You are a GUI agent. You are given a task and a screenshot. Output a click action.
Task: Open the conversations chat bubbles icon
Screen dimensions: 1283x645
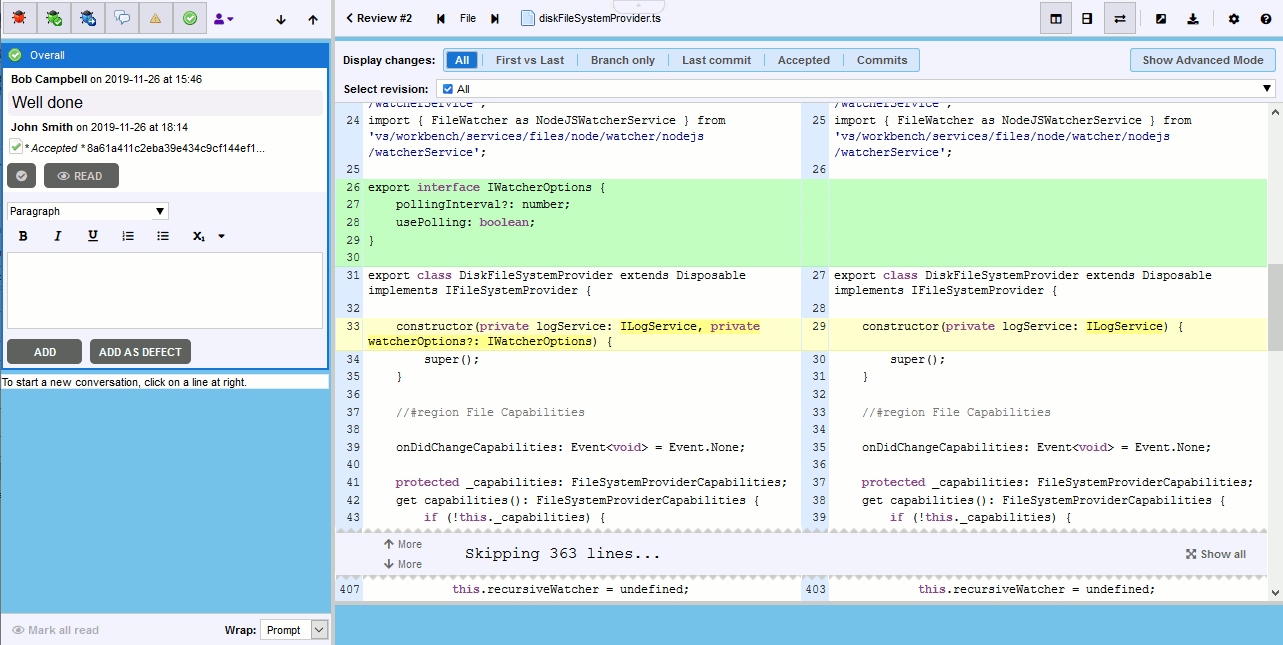pyautogui.click(x=121, y=18)
